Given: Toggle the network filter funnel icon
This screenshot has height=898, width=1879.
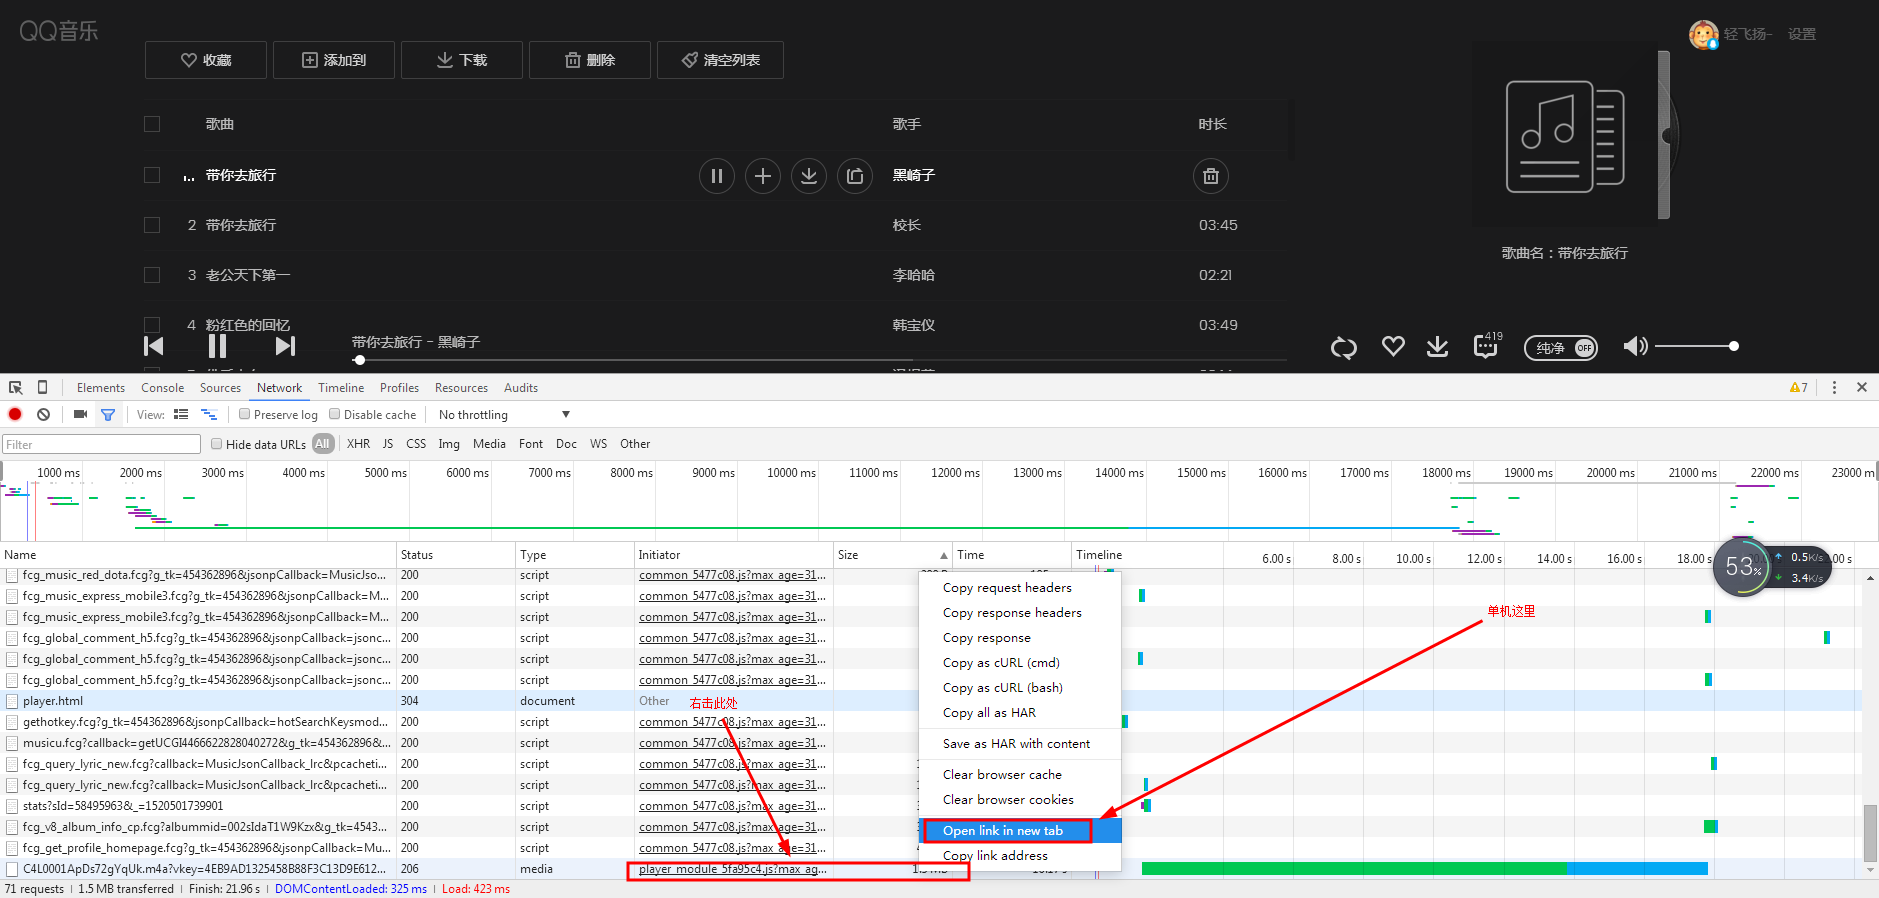Looking at the screenshot, I should [108, 414].
